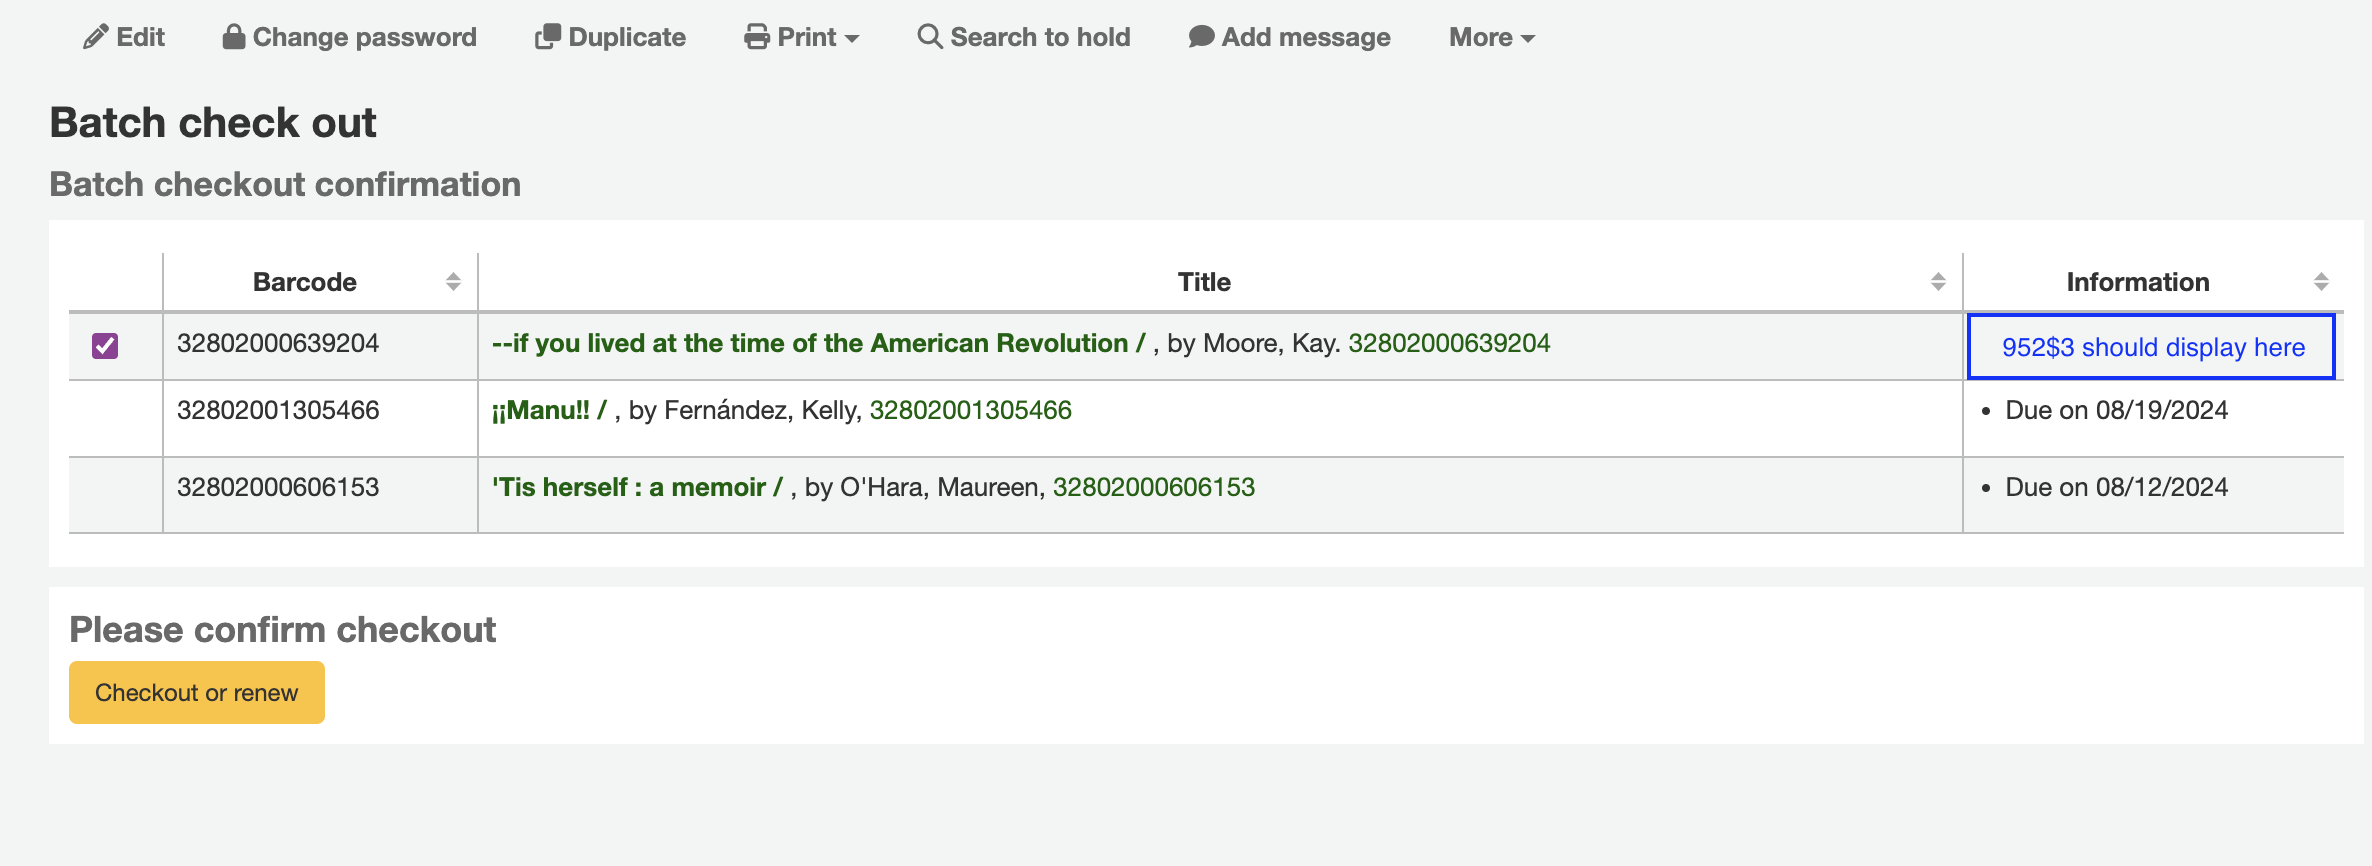Sort table by Information column arrows
2372x866 pixels.
[x=2321, y=282]
